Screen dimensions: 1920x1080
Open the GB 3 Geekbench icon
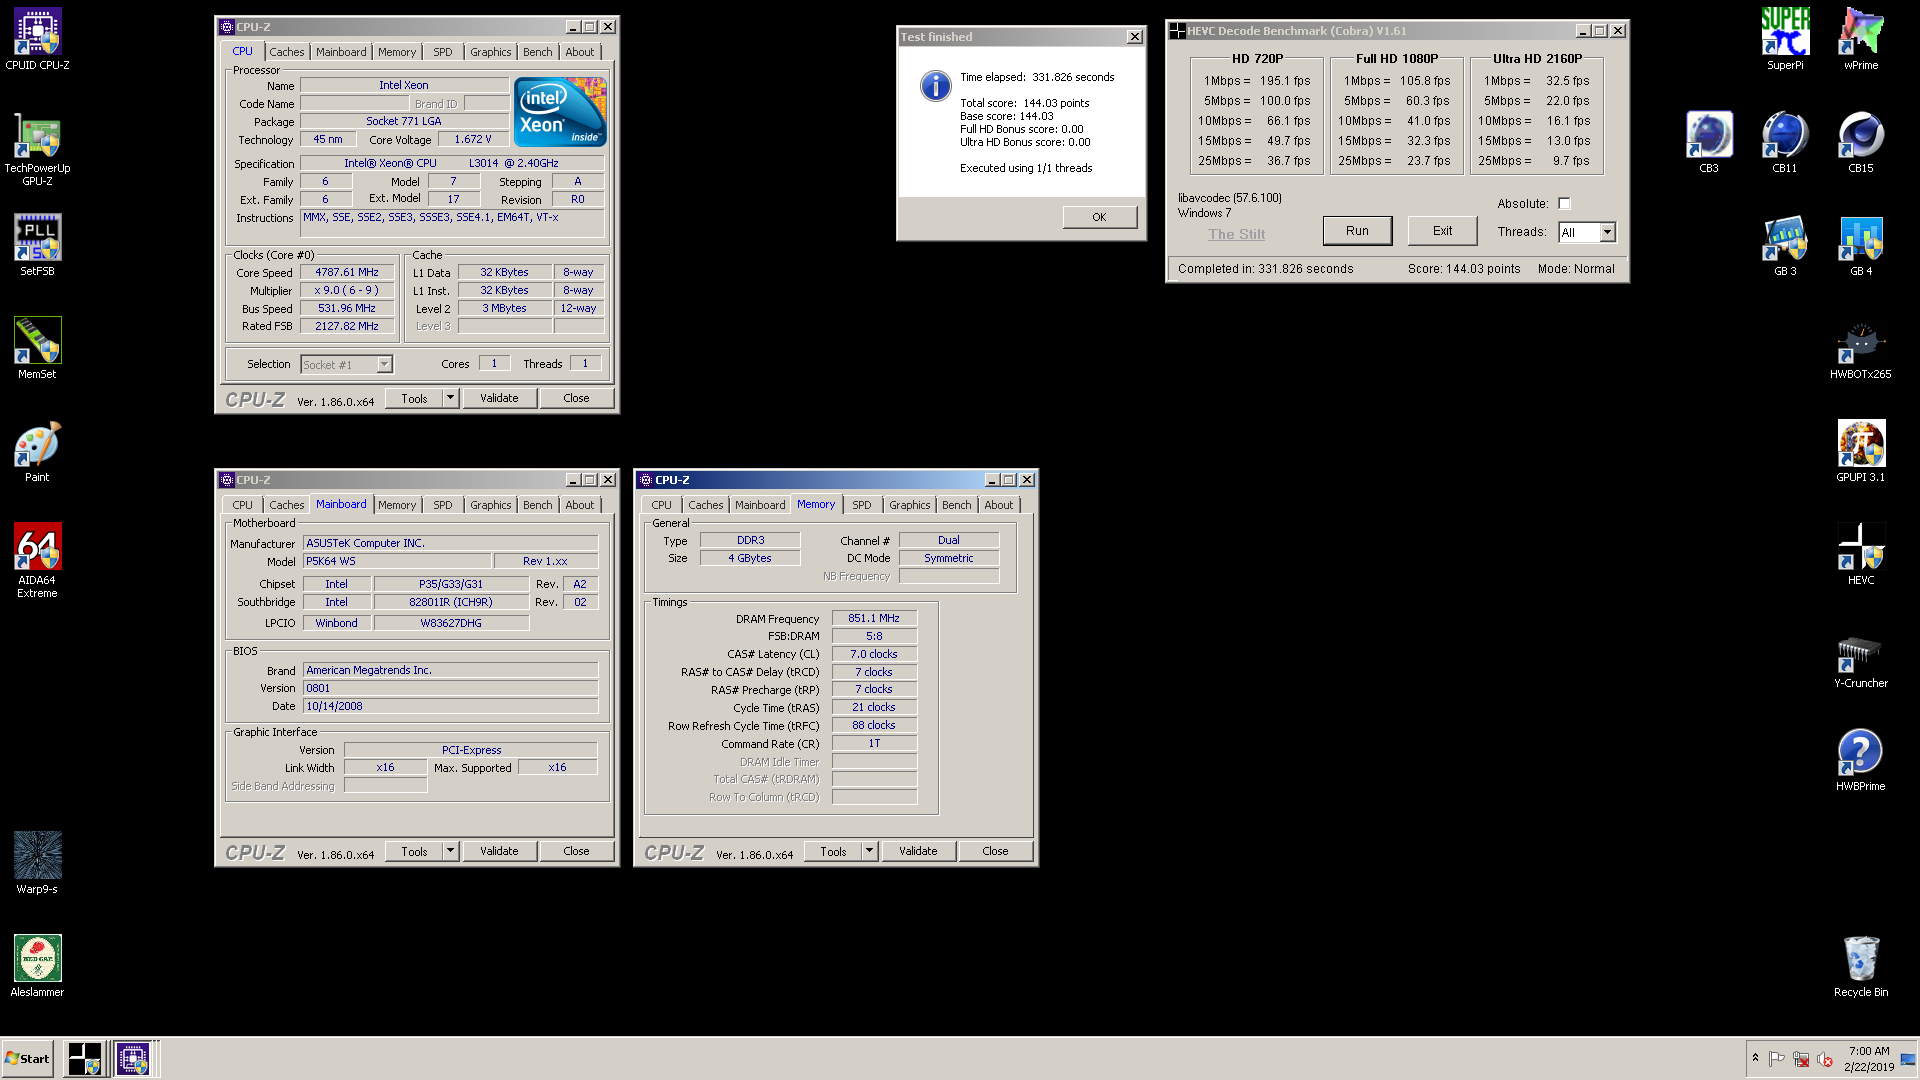pos(1785,245)
